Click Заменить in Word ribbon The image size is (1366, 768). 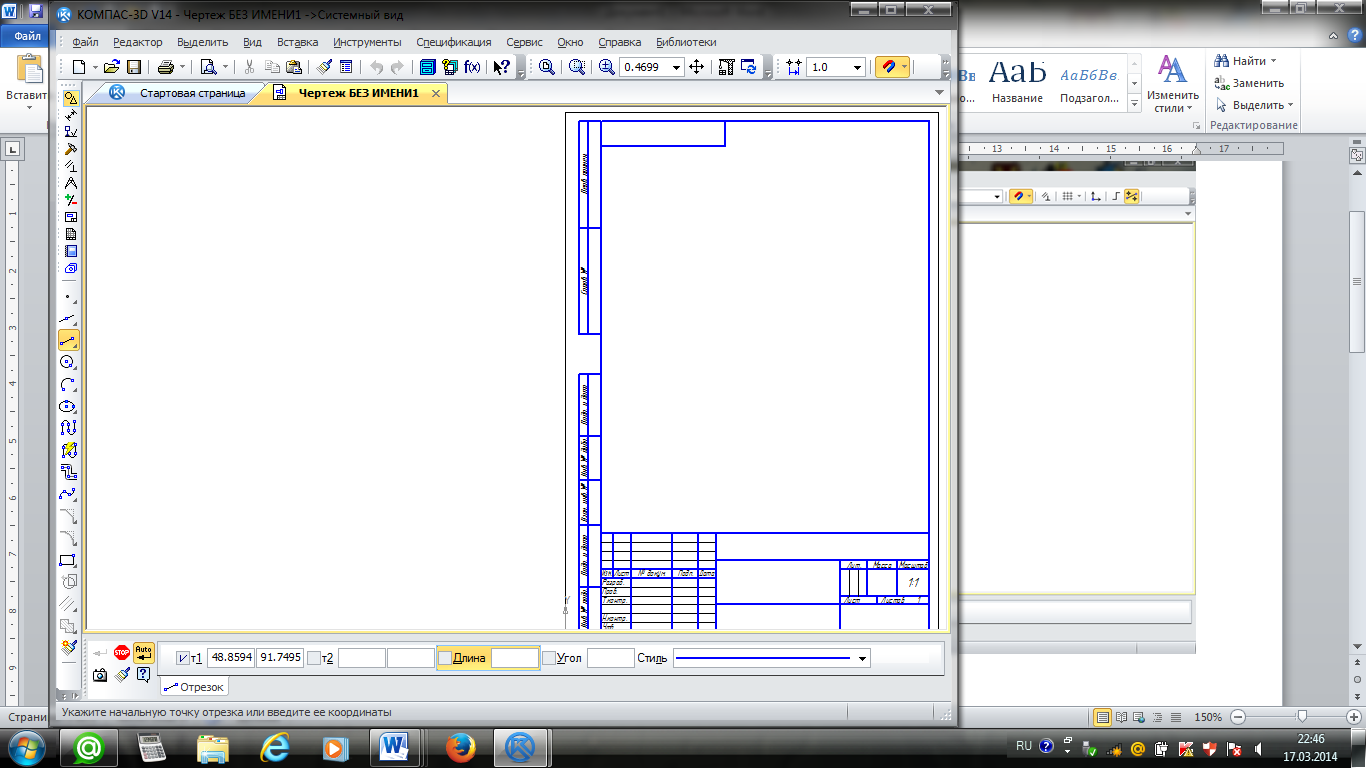coord(1249,83)
